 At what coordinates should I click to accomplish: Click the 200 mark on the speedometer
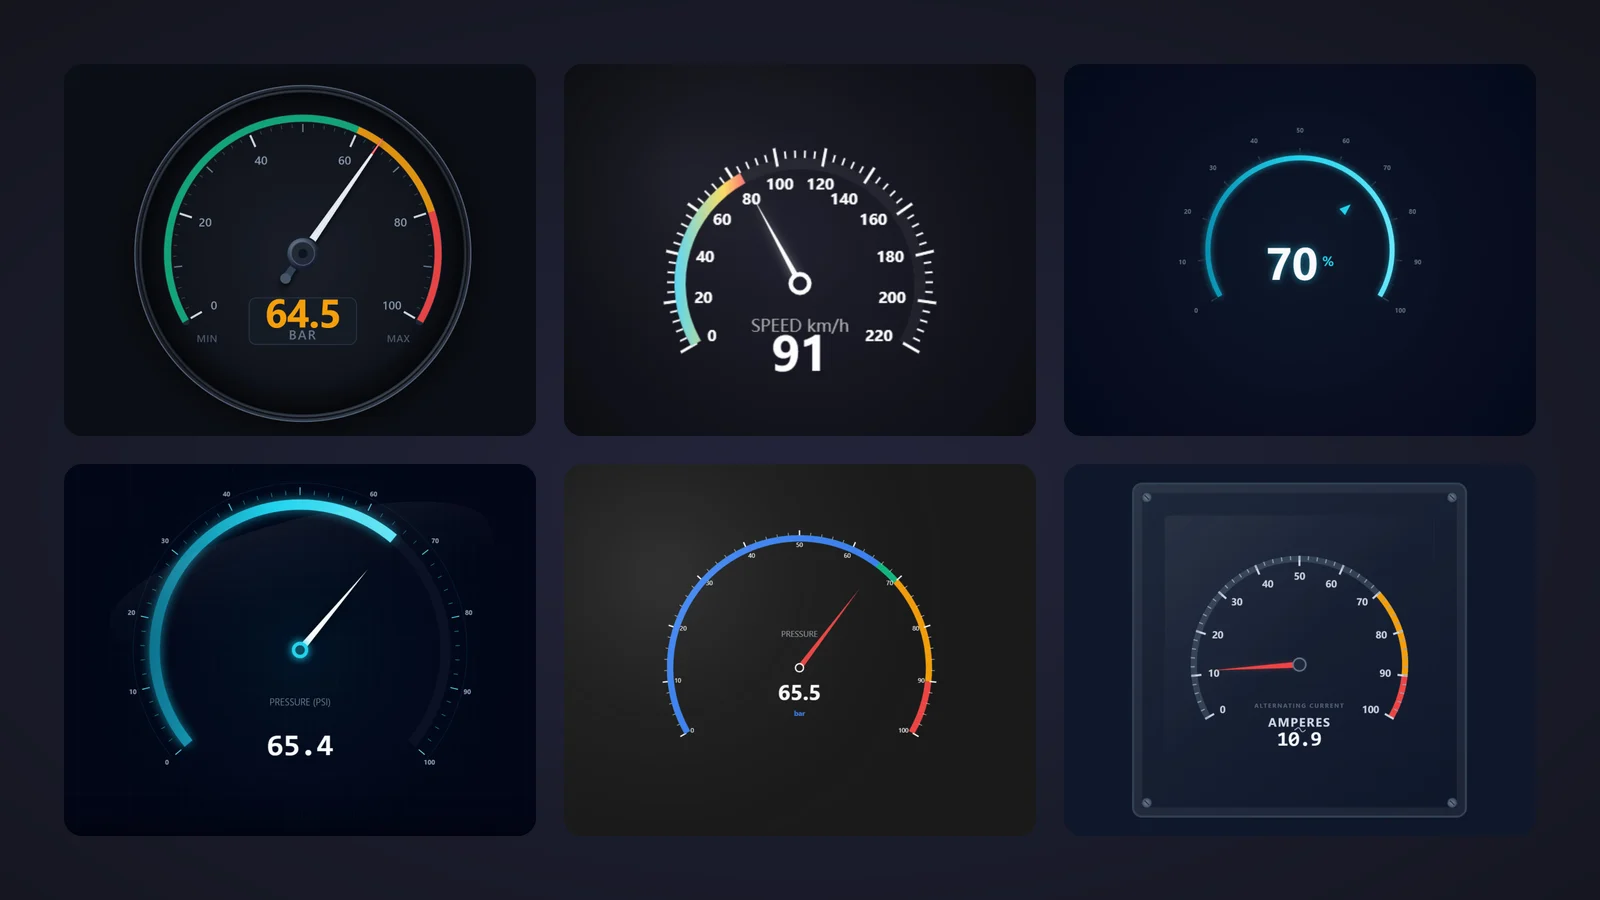pyautogui.click(x=892, y=298)
